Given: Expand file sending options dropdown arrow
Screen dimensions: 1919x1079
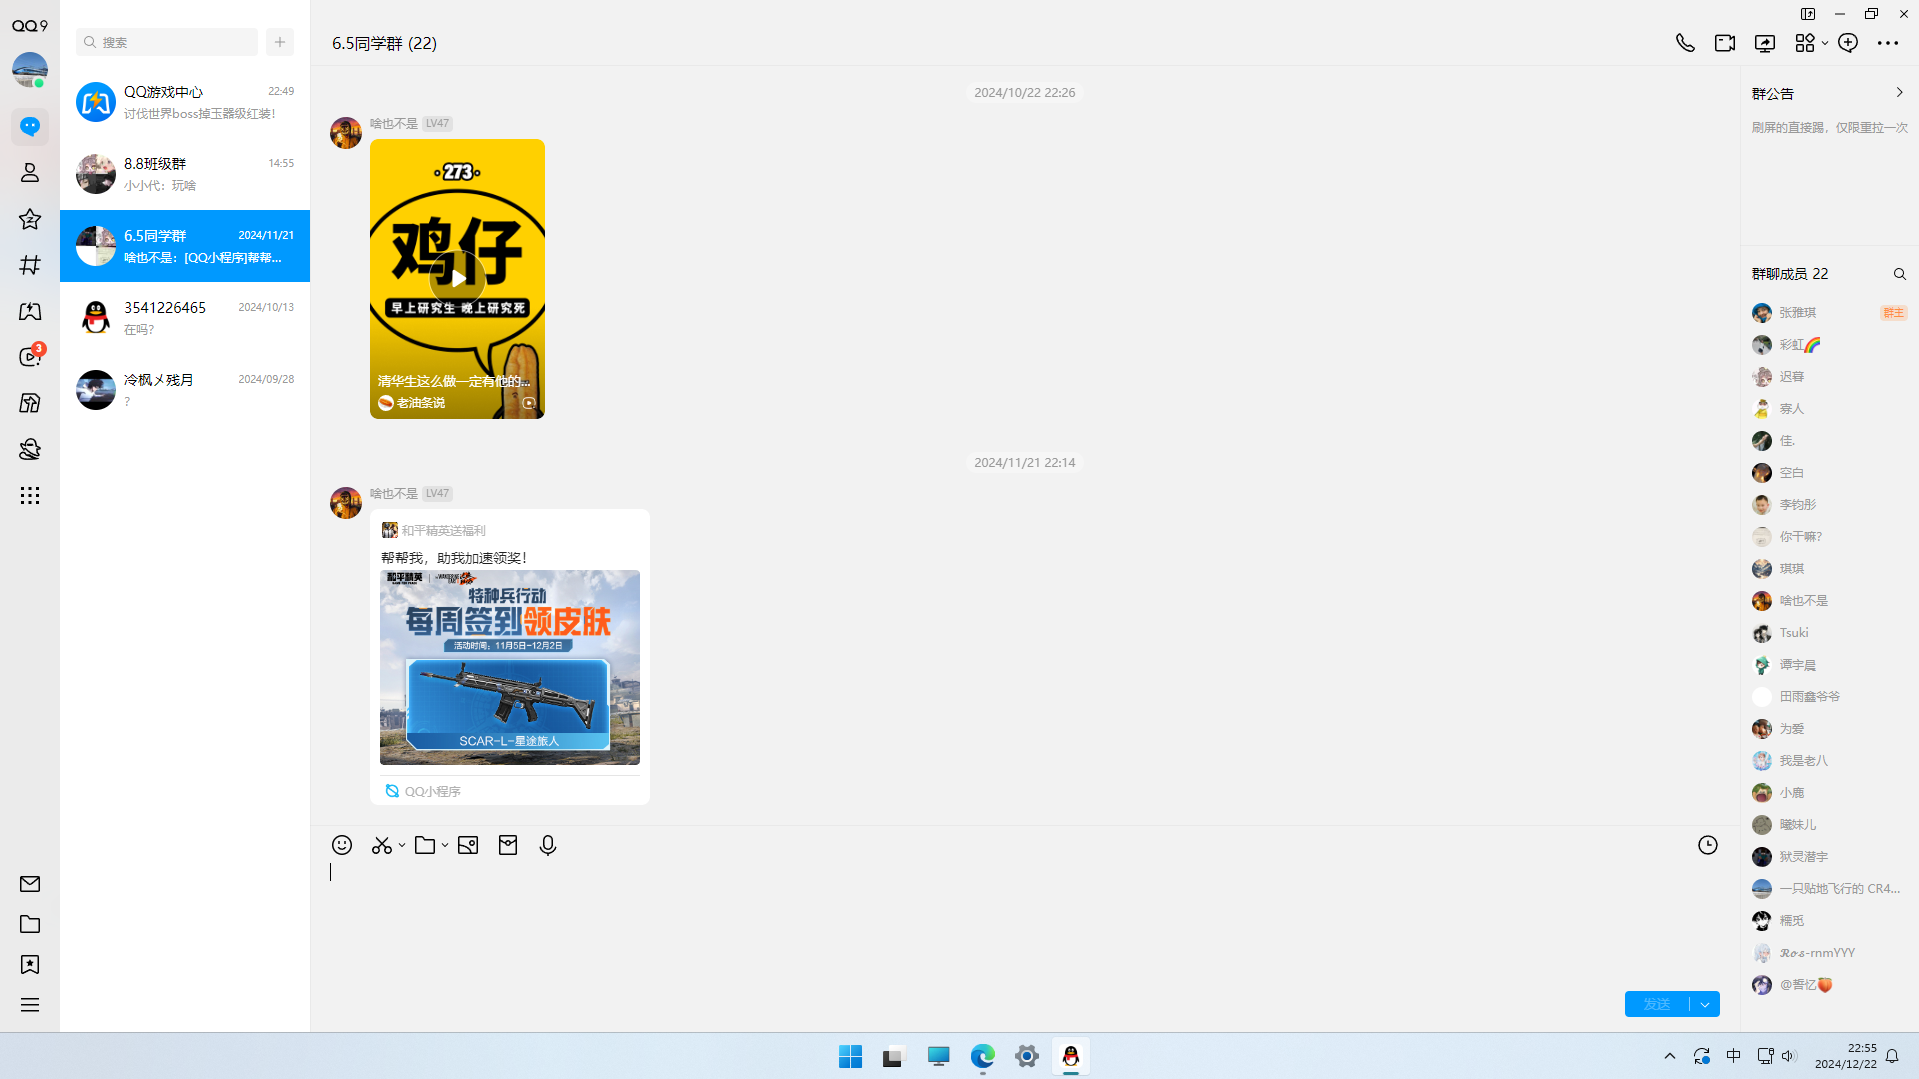Looking at the screenshot, I should point(445,845).
